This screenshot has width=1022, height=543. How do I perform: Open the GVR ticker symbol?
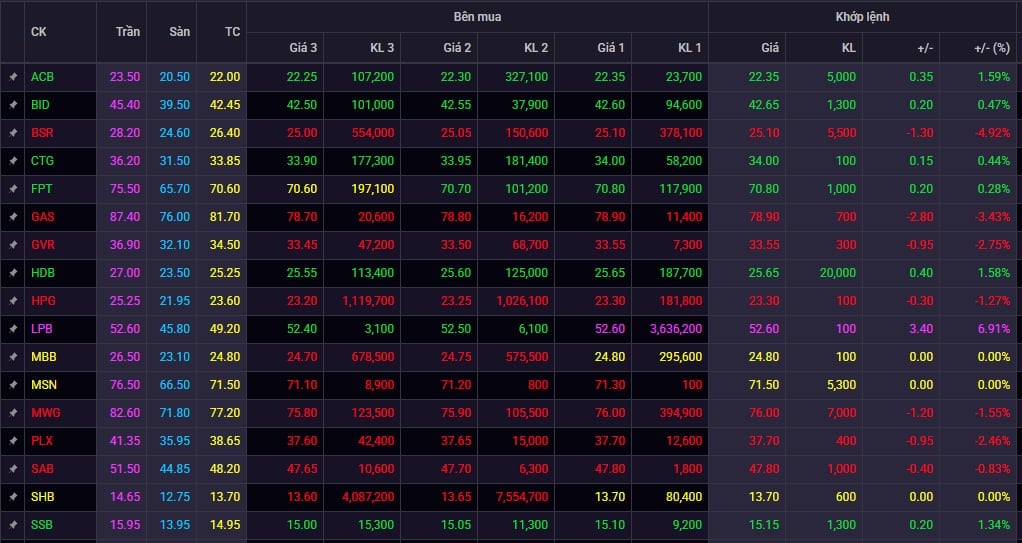(42, 245)
